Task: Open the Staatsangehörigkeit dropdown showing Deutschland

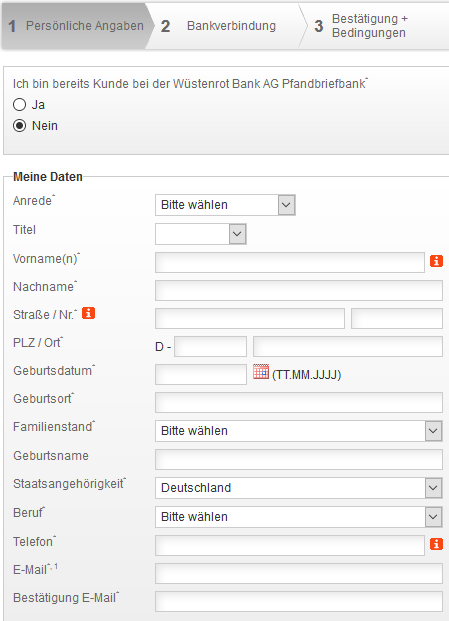Action: pos(299,488)
